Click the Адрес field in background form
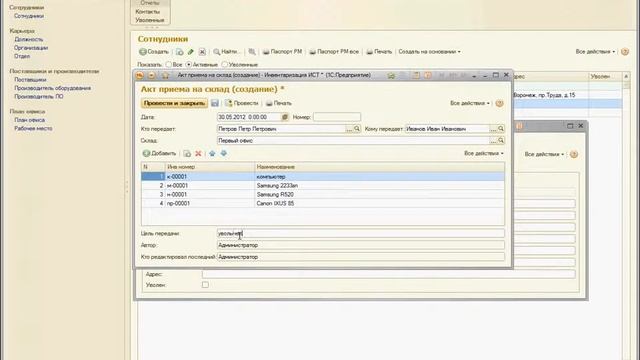640x360 pixels. [389, 274]
